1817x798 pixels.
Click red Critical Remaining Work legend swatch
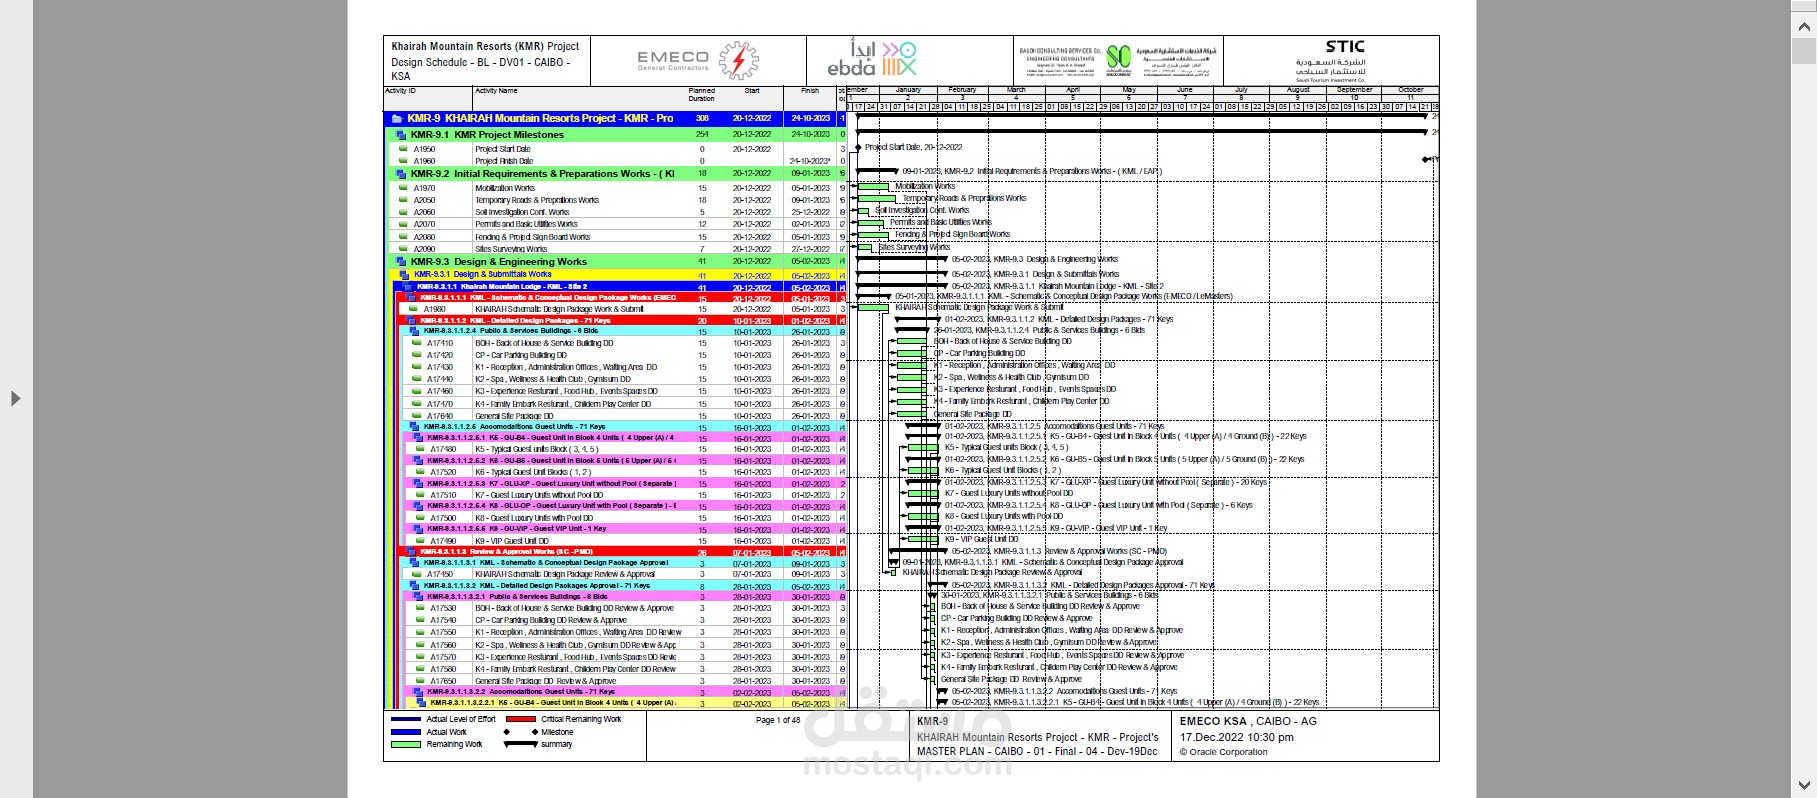[521, 719]
